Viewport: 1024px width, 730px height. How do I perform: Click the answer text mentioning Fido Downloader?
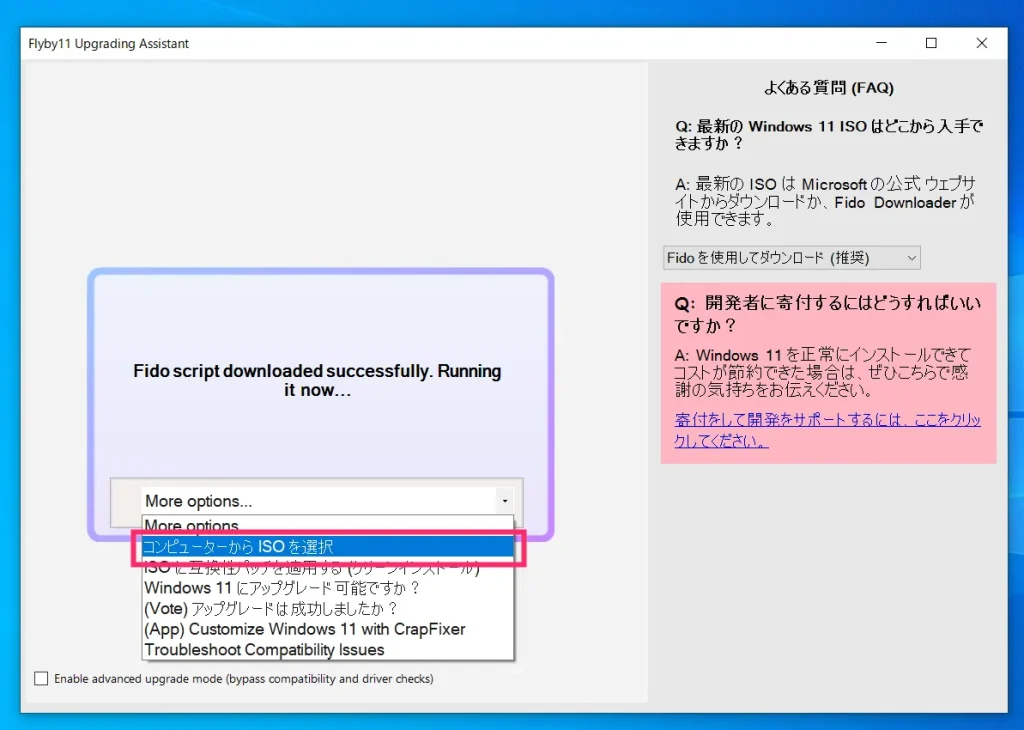825,201
